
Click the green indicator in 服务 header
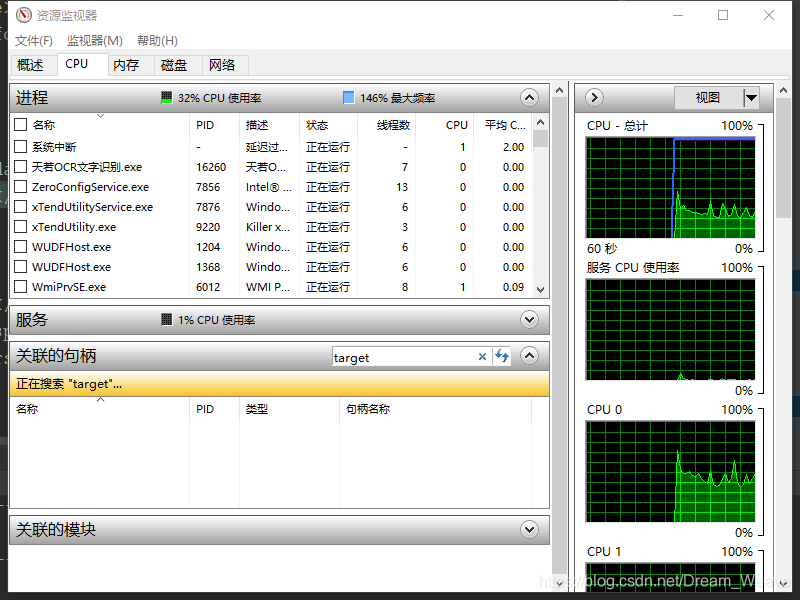[x=166, y=320]
